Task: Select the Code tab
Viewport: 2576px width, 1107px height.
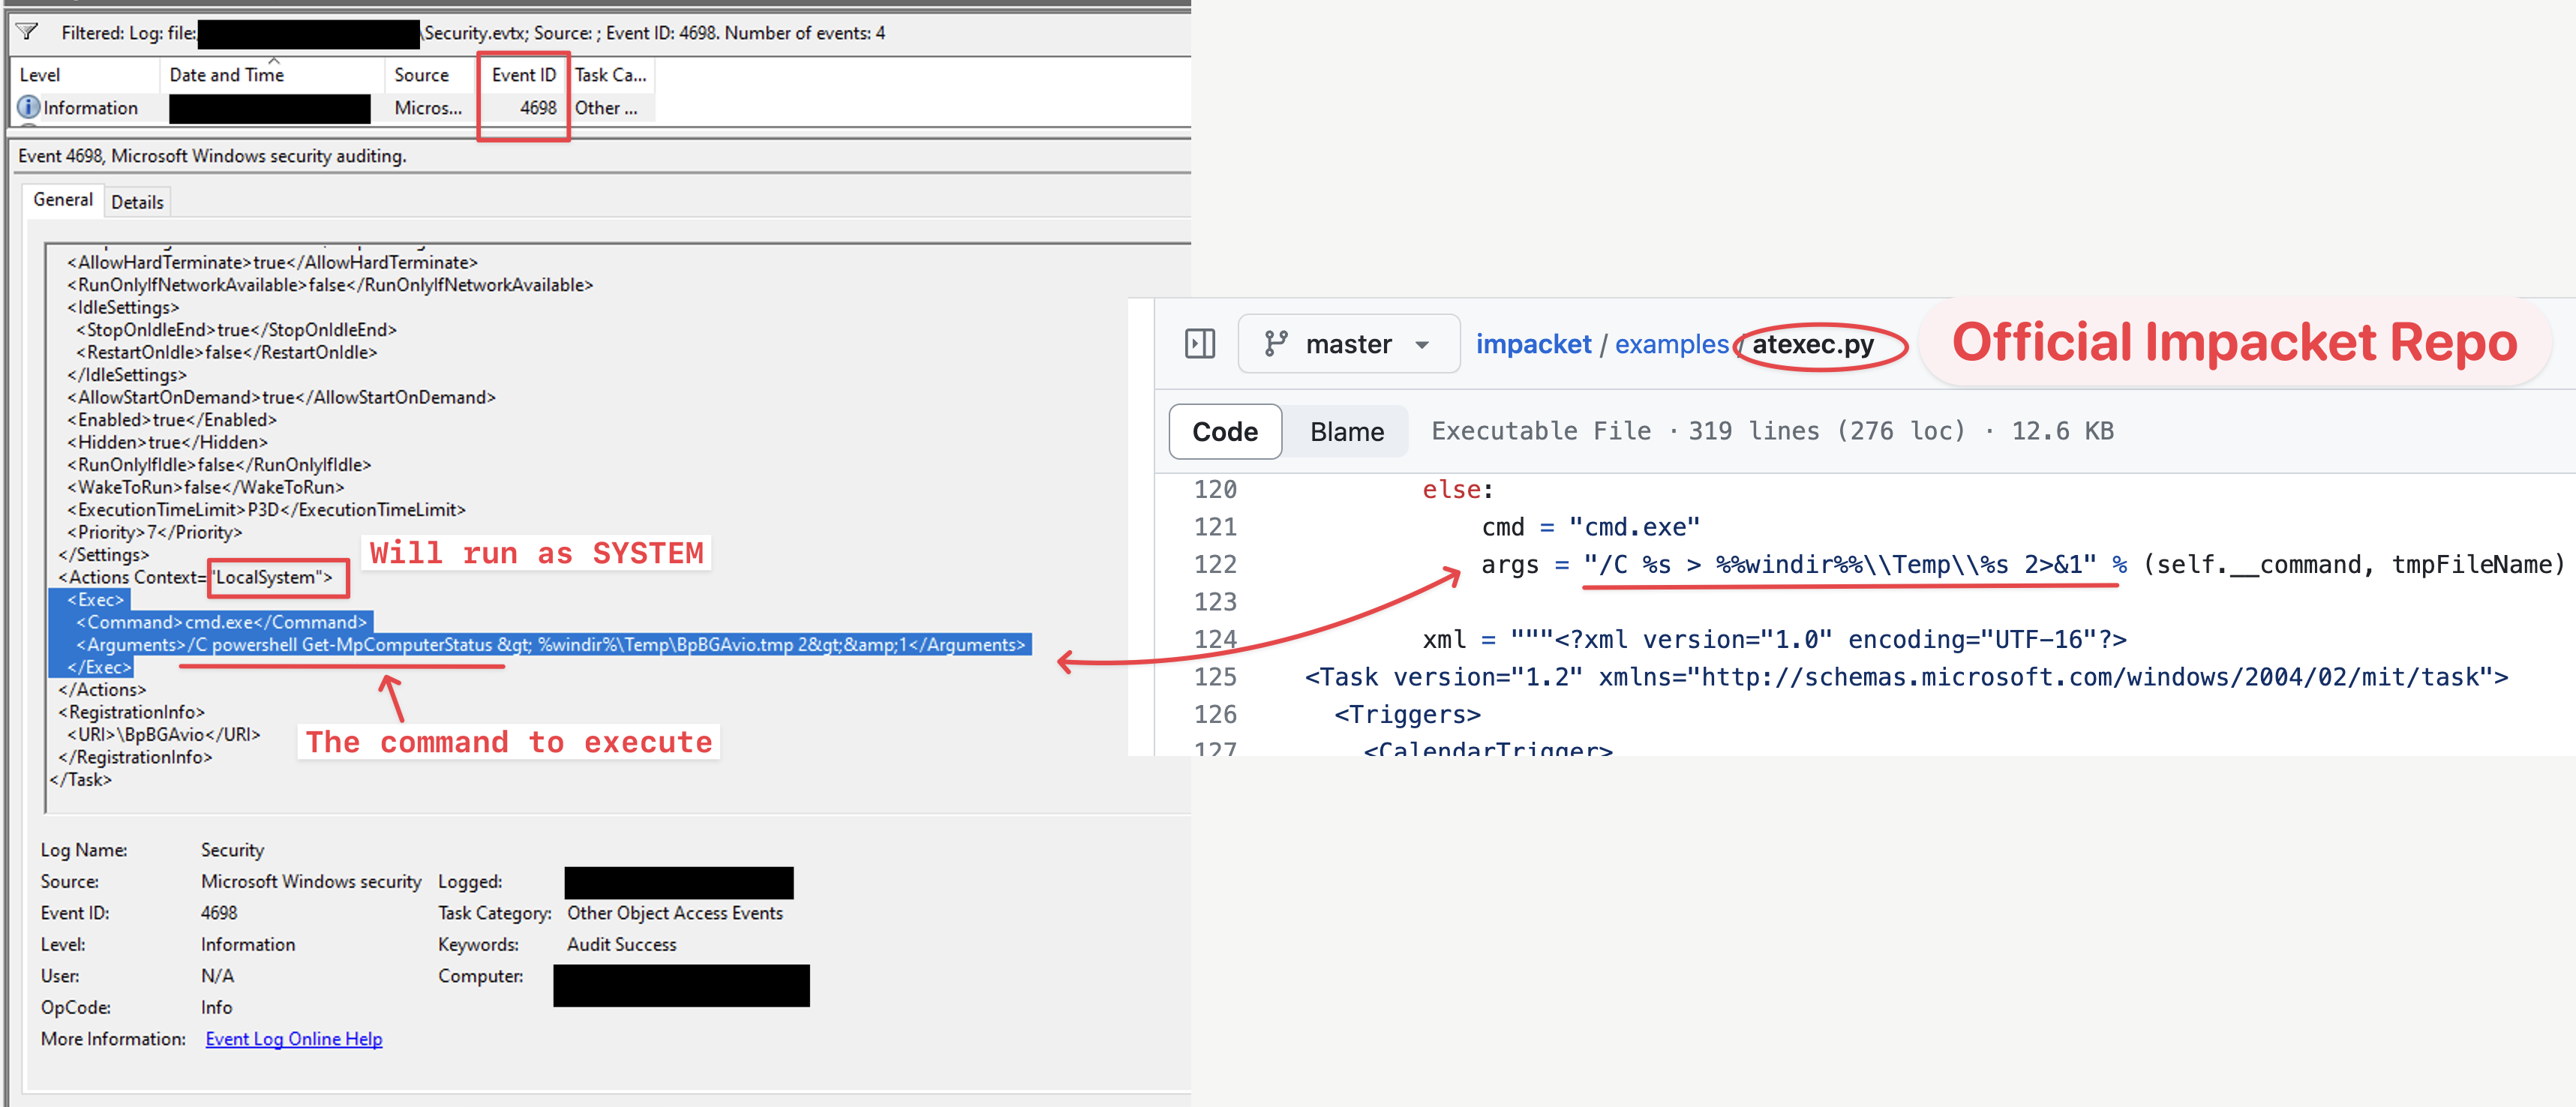Action: coord(1224,431)
